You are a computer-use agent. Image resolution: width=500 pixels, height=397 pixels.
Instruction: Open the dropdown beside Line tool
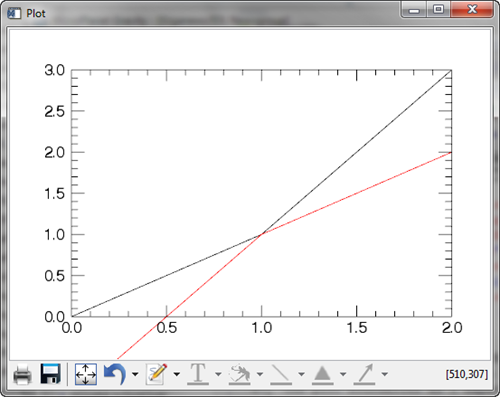[x=301, y=374]
